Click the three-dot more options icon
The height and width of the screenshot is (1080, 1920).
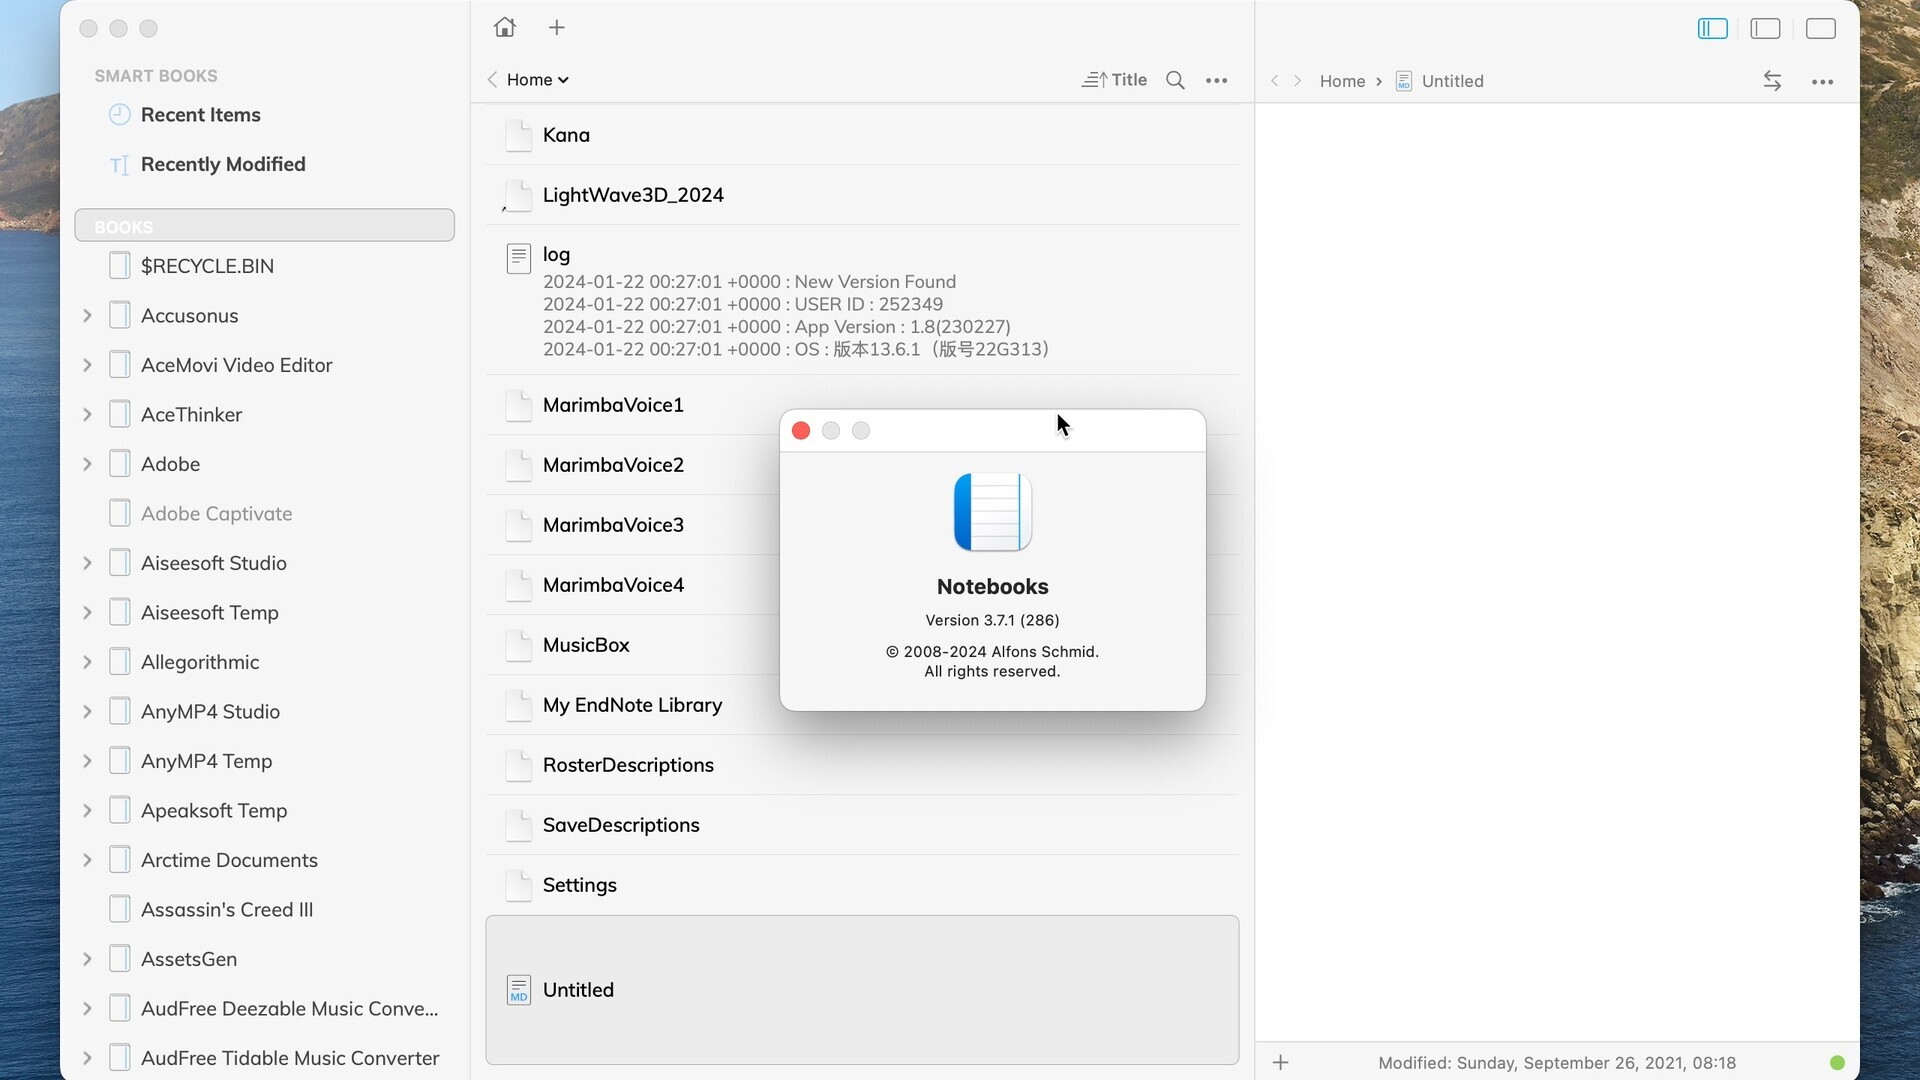(x=1216, y=78)
